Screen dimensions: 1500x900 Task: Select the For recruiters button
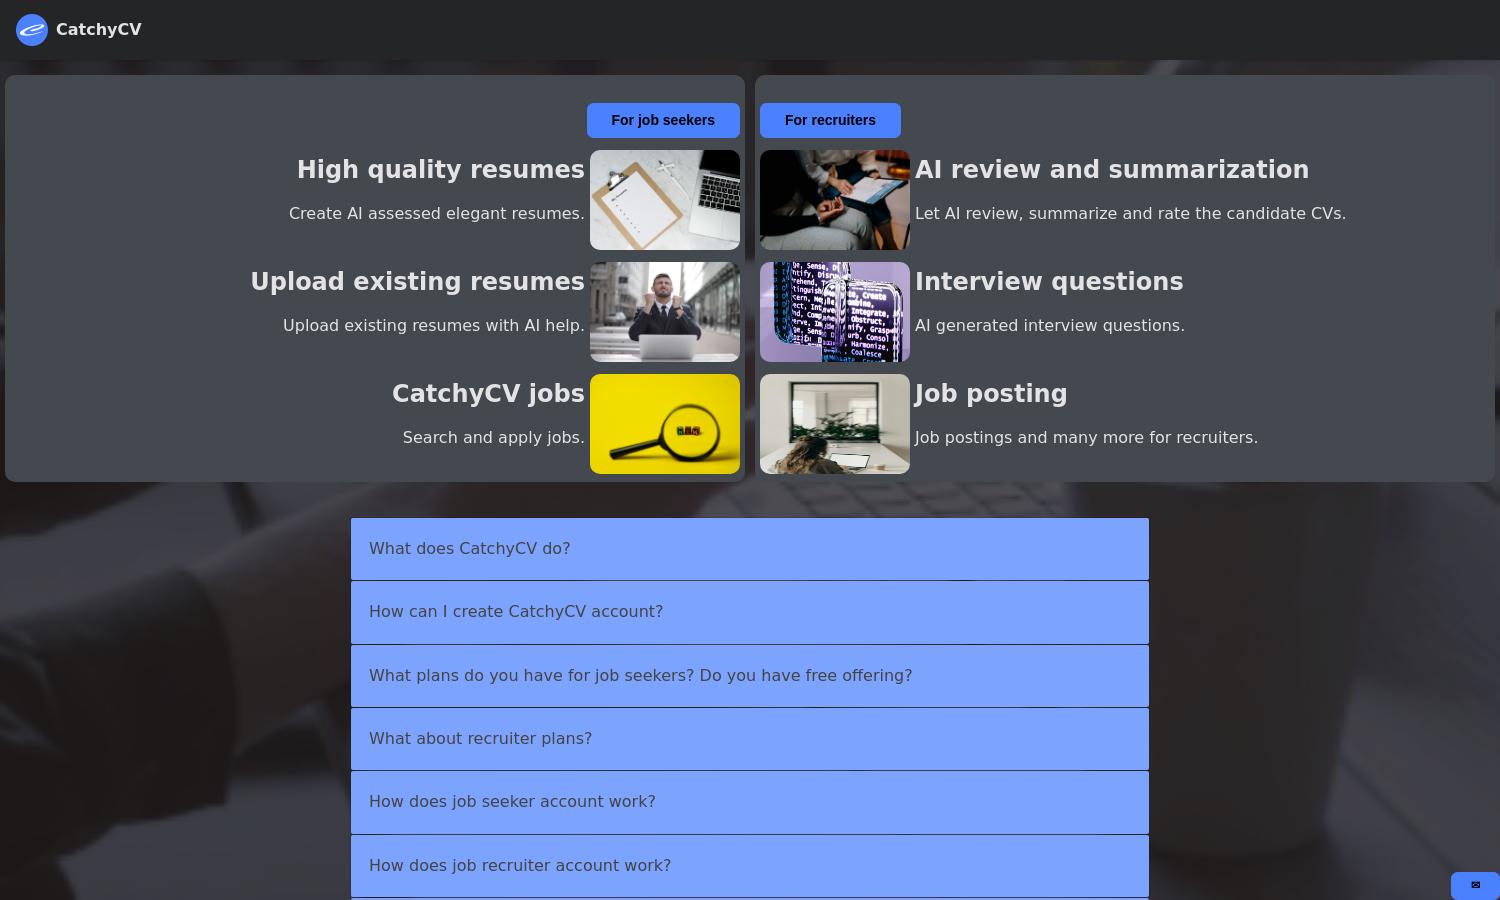[x=830, y=120]
